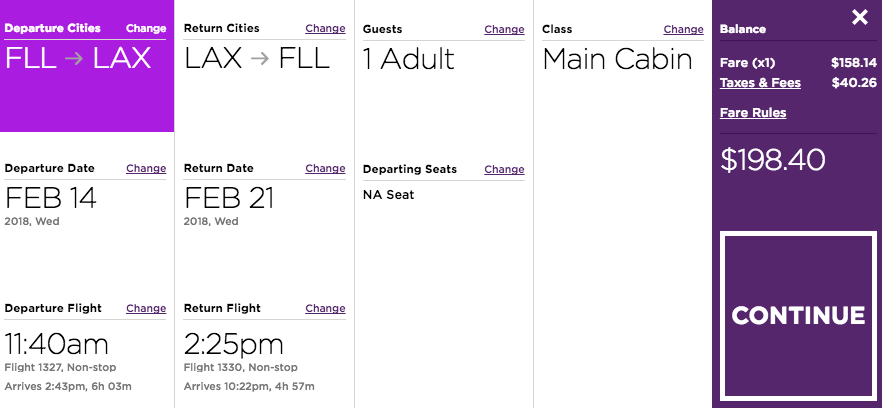Change the Departure Date
The height and width of the screenshot is (408, 882).
click(146, 168)
